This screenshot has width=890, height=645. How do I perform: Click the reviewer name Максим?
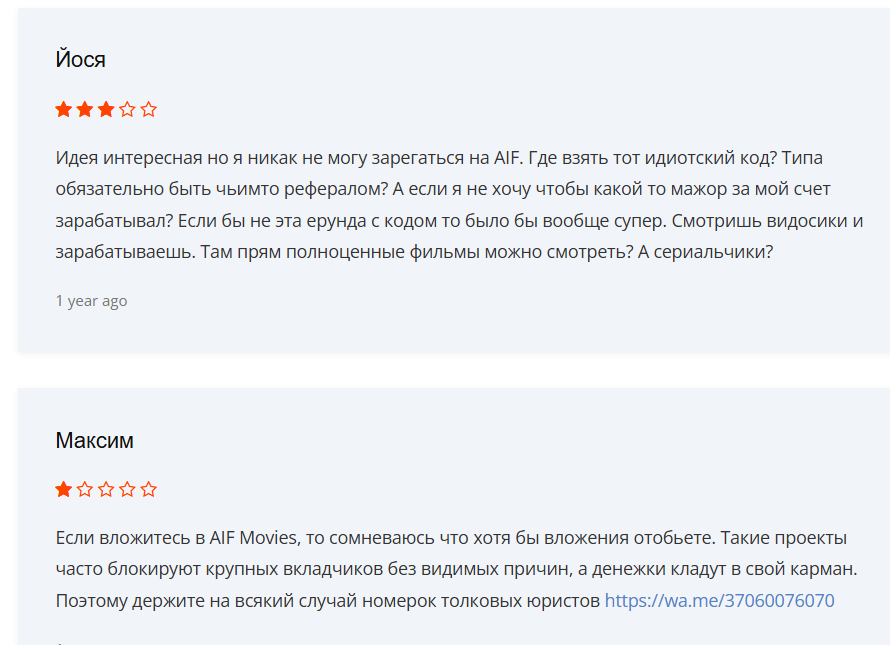[x=95, y=440]
